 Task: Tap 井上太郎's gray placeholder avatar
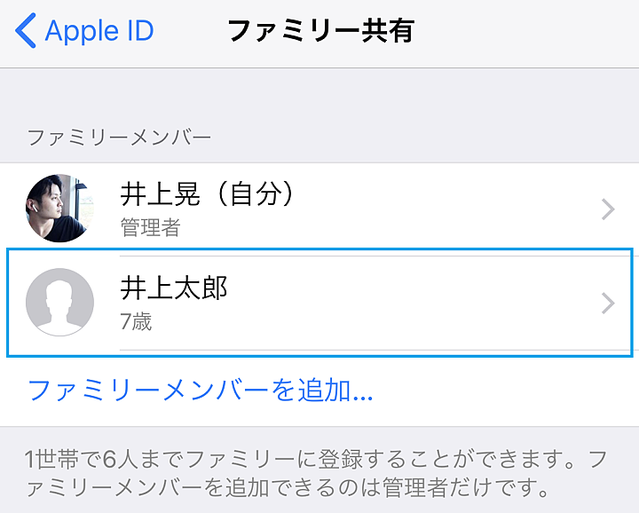pos(59,302)
